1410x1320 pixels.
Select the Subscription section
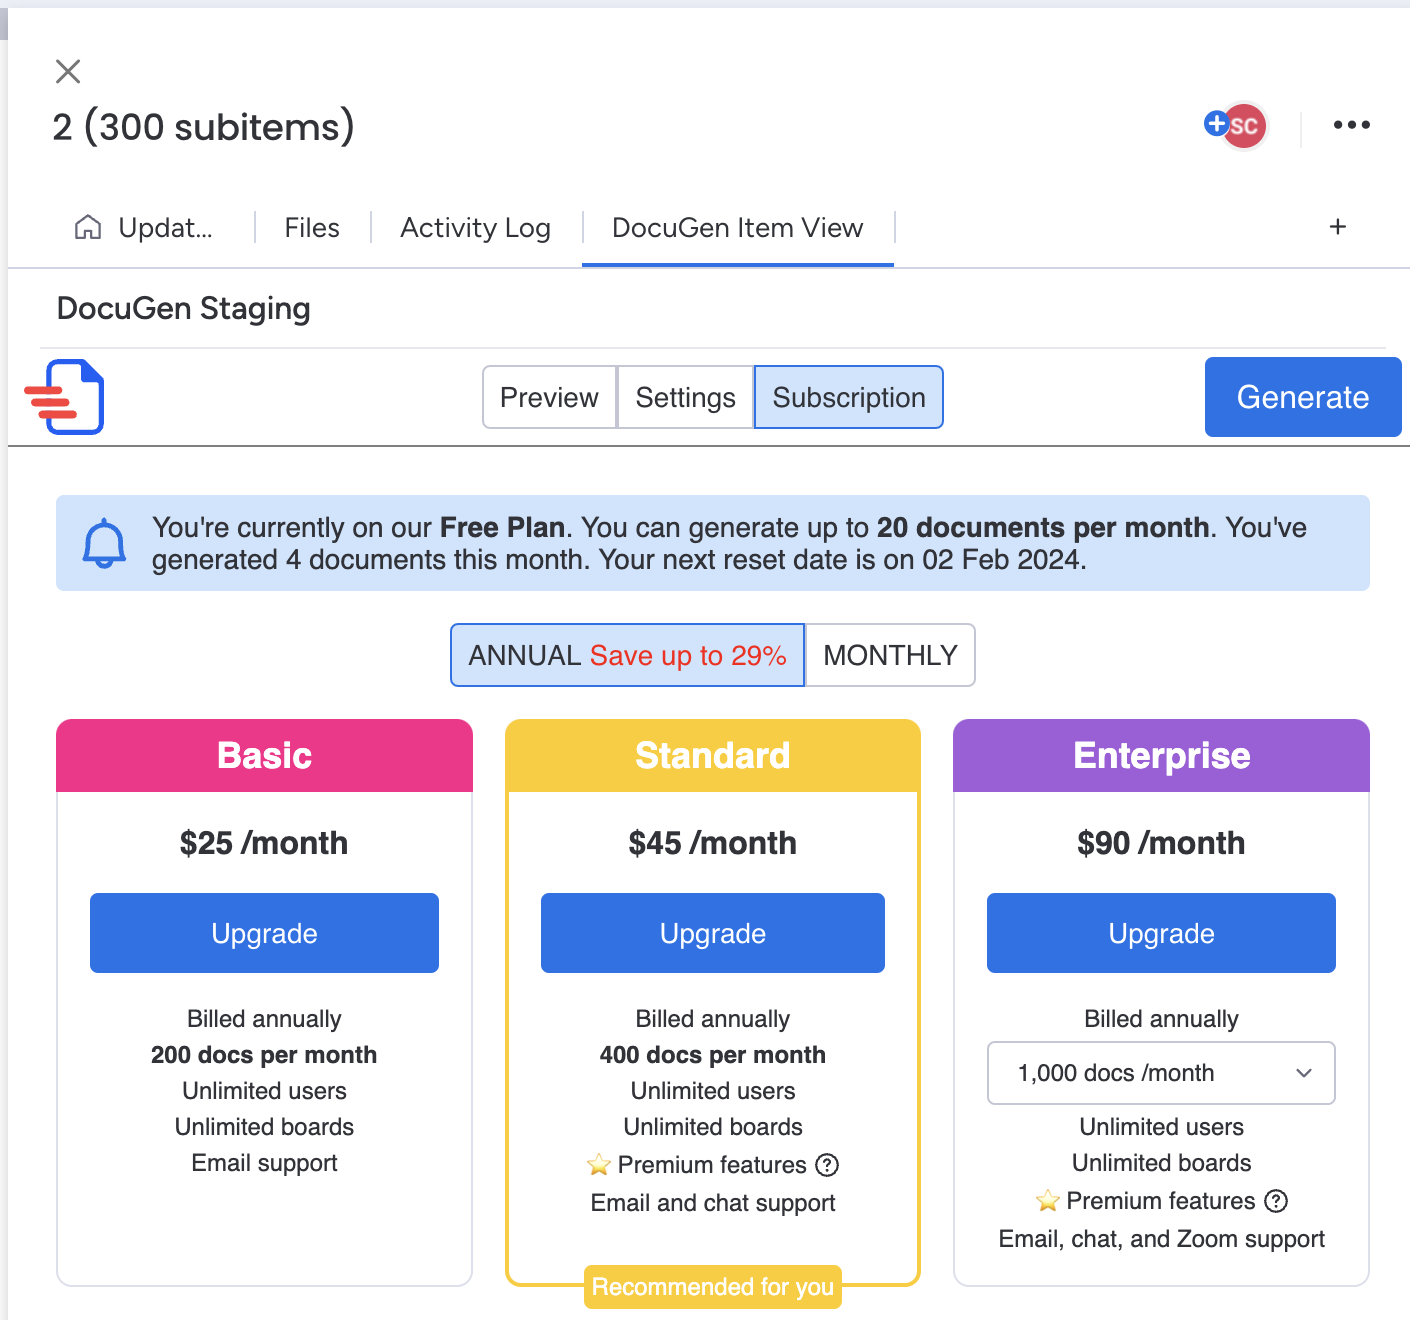tap(849, 397)
